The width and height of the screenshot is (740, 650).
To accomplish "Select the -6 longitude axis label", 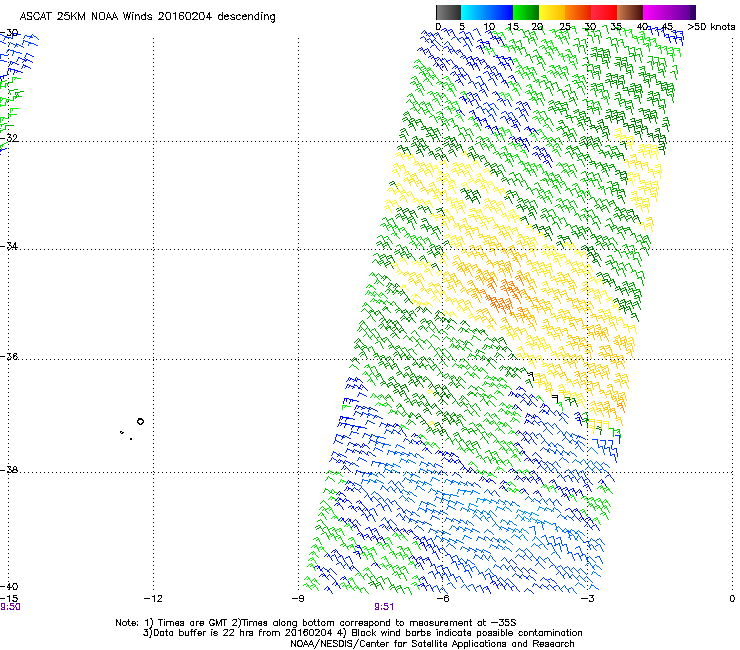I will pos(442,599).
